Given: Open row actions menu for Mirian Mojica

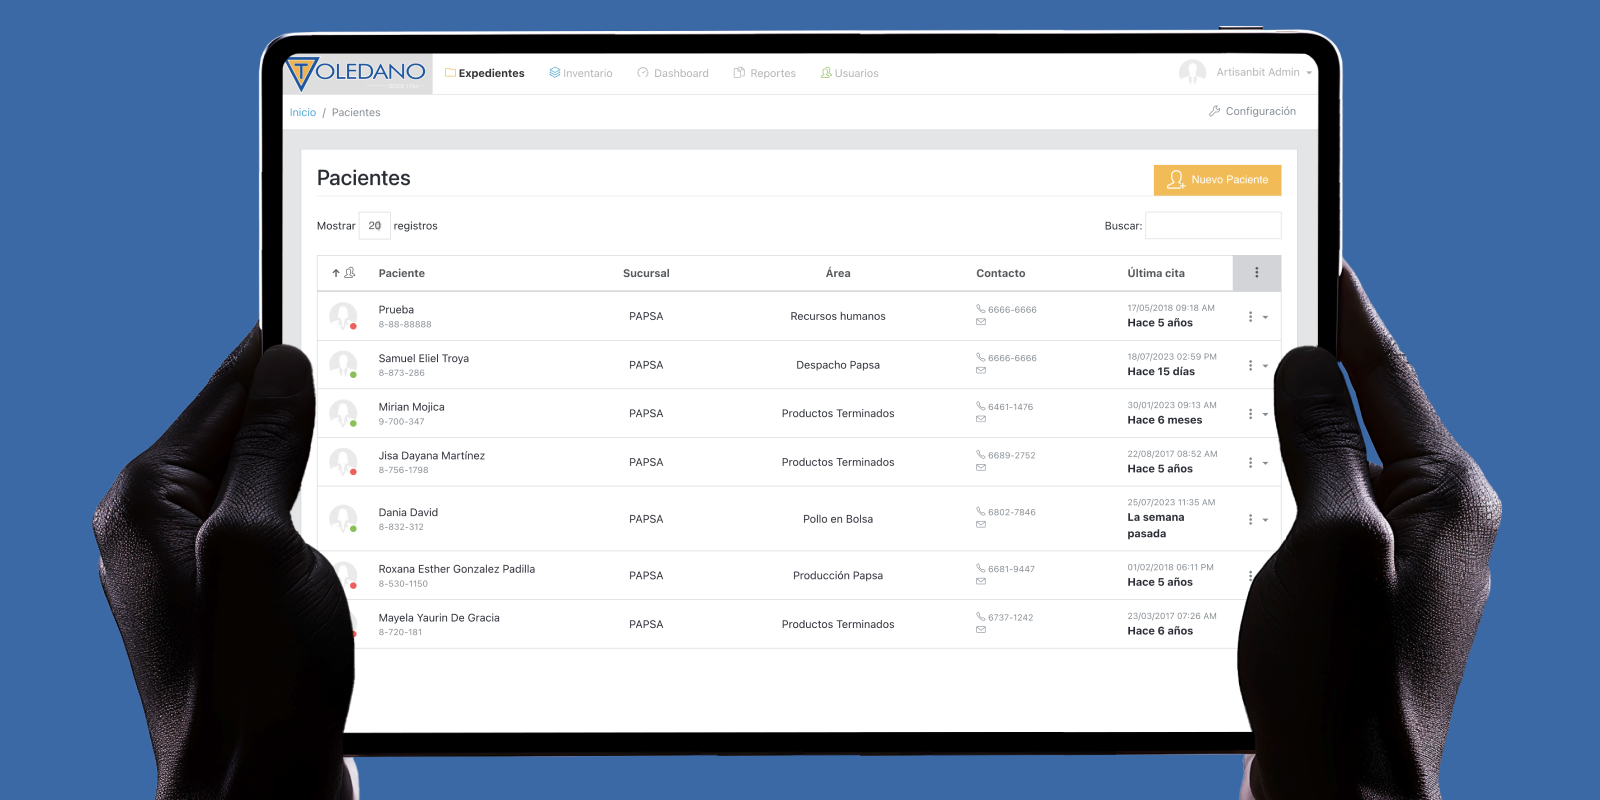Looking at the screenshot, I should pos(1257,414).
